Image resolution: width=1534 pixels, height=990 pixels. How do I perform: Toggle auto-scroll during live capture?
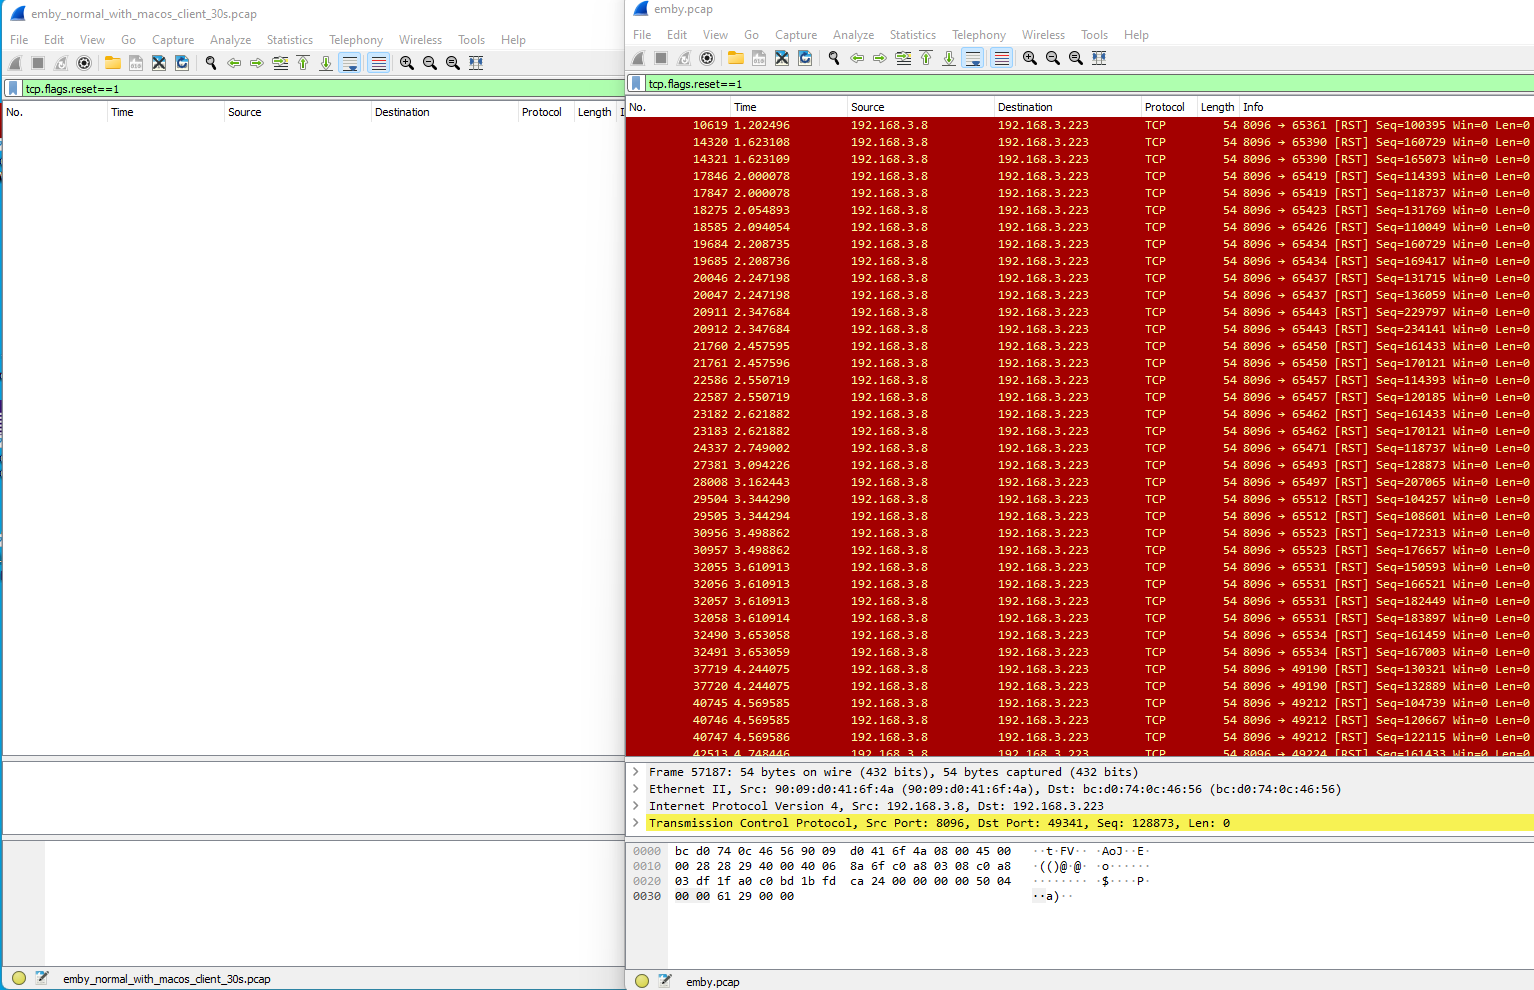(973, 57)
